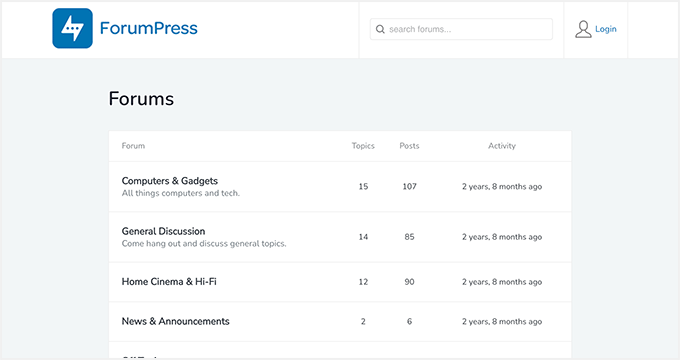Image resolution: width=680 pixels, height=360 pixels.
Task: Click the ForumPress site title text
Action: tap(149, 28)
